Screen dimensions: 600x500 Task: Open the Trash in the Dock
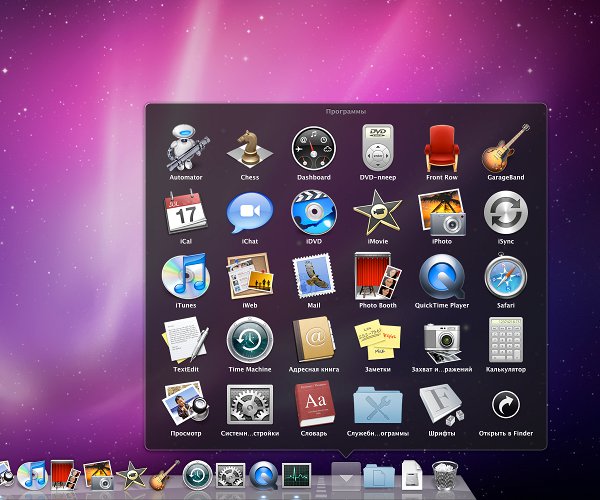tap(445, 476)
